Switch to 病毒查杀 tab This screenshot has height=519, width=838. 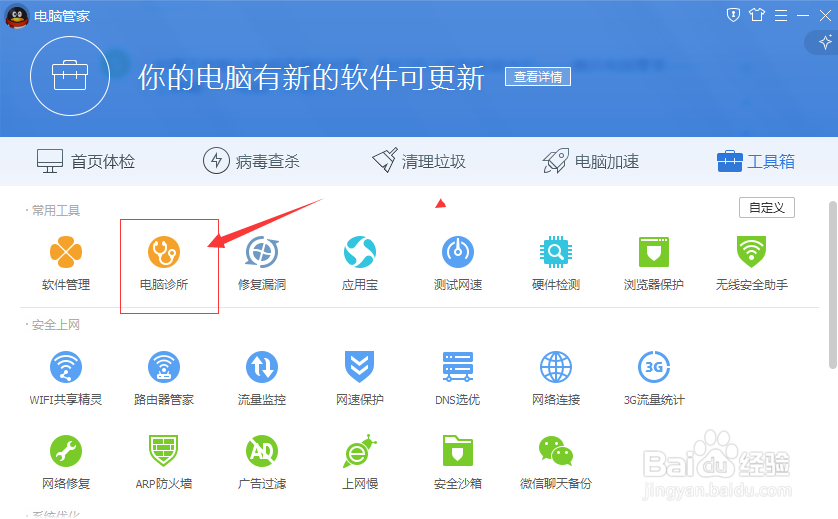pyautogui.click(x=251, y=161)
